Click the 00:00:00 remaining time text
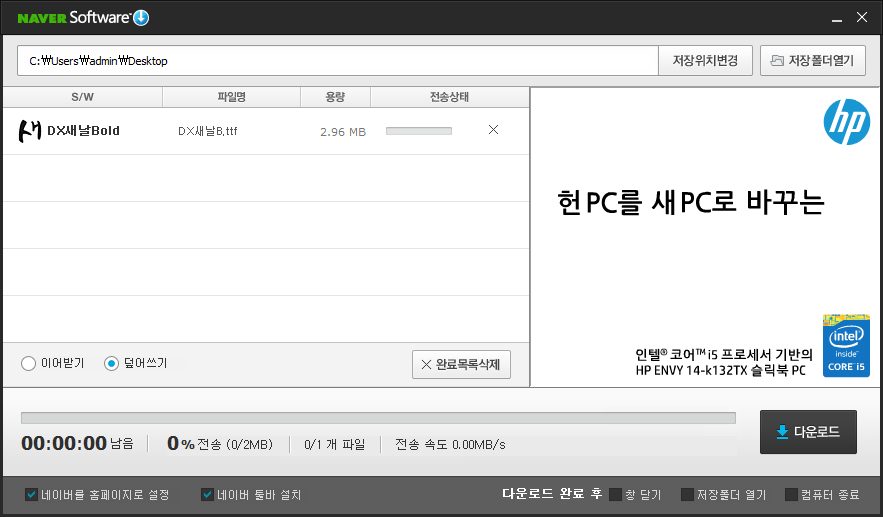This screenshot has height=517, width=883. point(64,444)
